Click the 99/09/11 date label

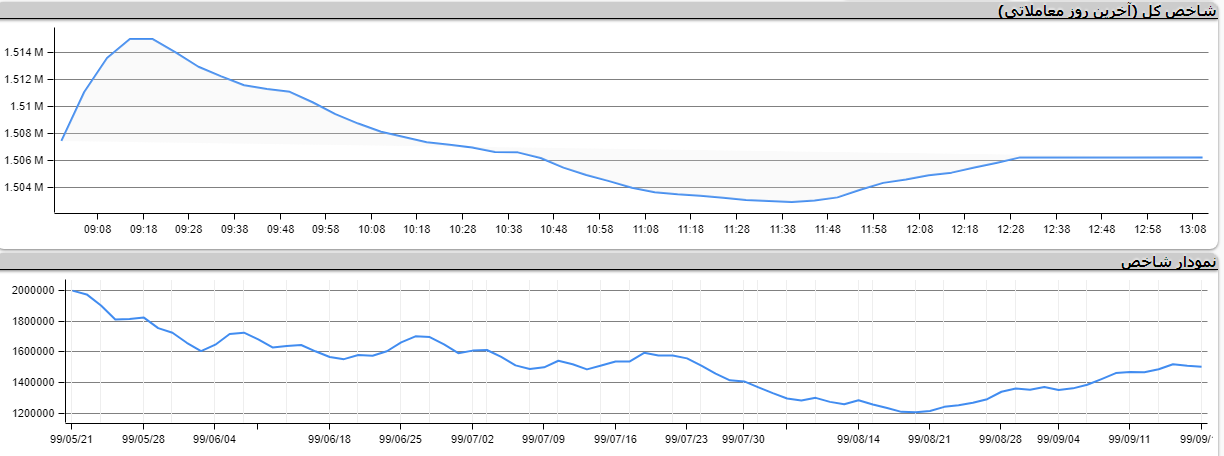[1129, 438]
